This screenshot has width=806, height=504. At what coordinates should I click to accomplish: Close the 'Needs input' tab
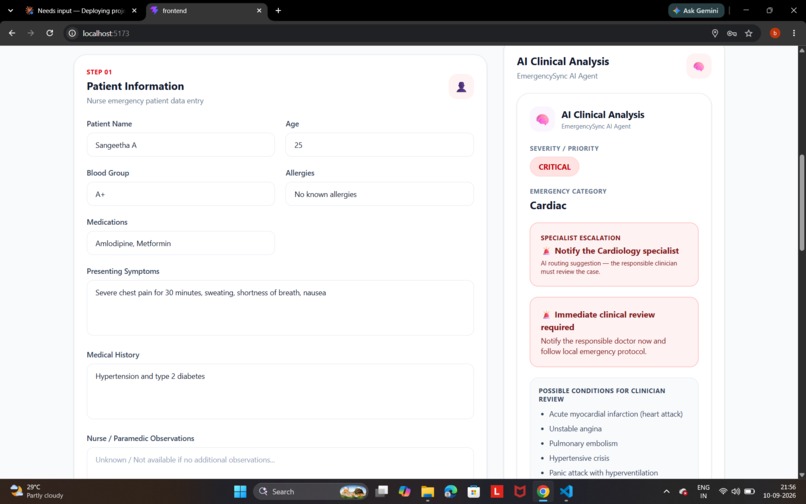pos(134,10)
